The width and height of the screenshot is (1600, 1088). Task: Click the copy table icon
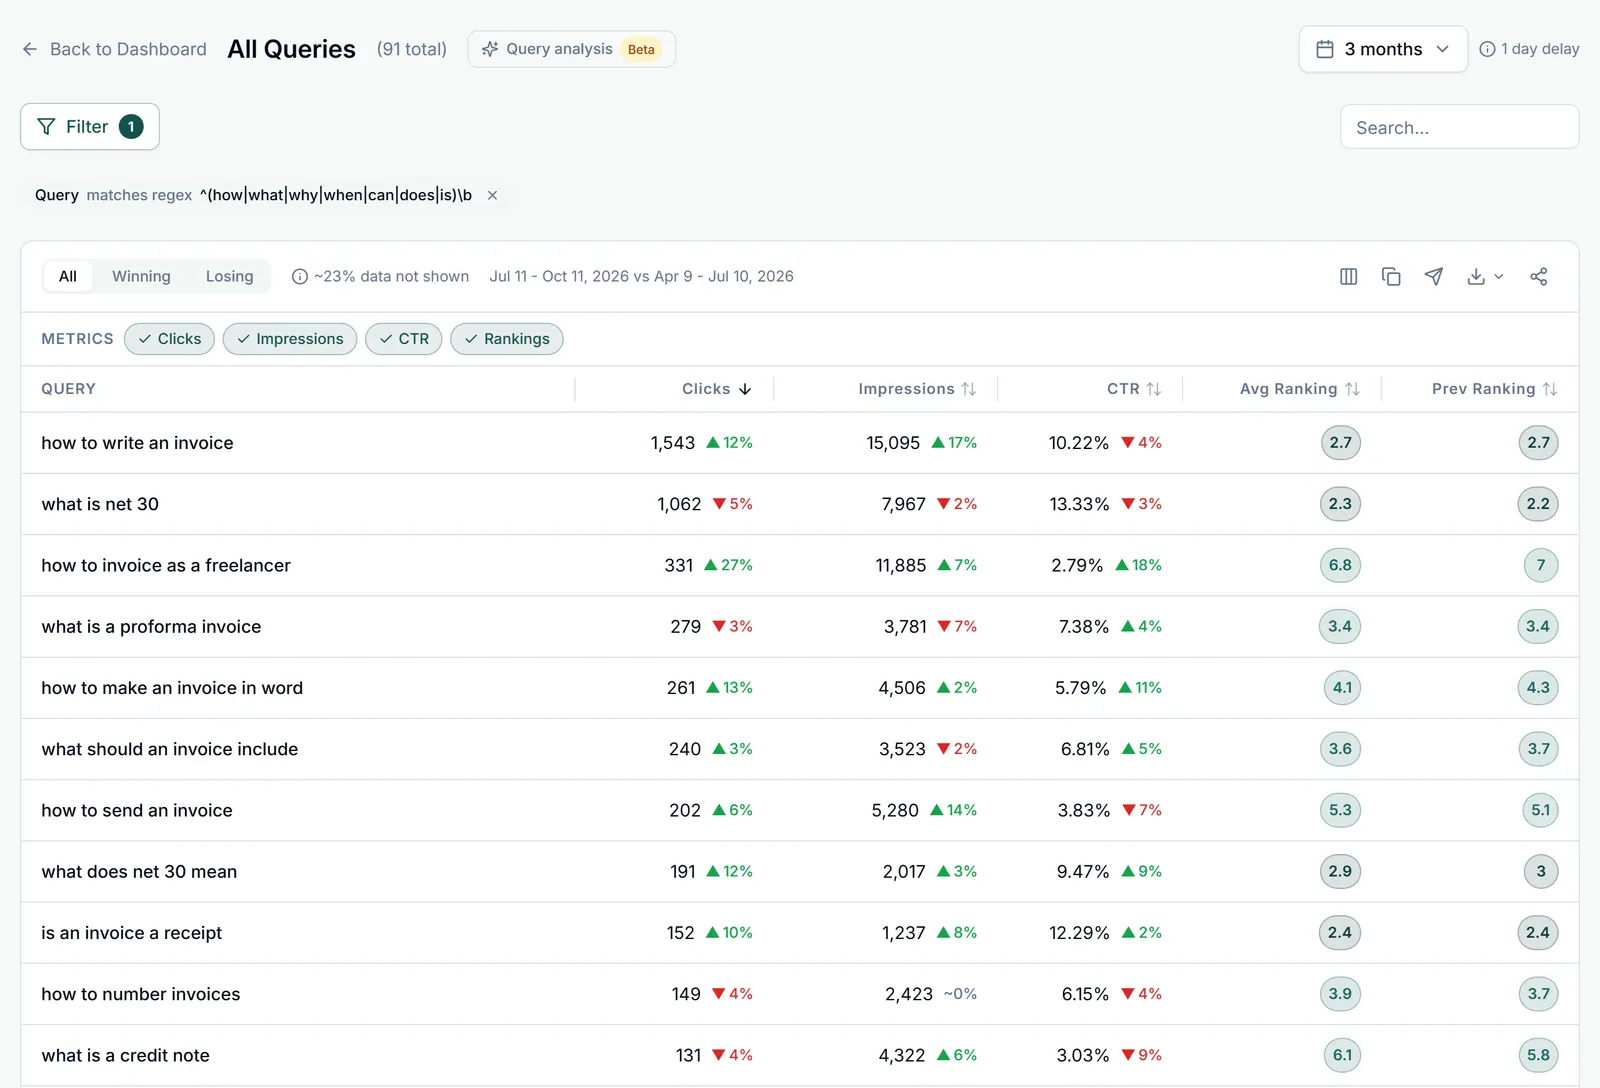click(x=1391, y=277)
